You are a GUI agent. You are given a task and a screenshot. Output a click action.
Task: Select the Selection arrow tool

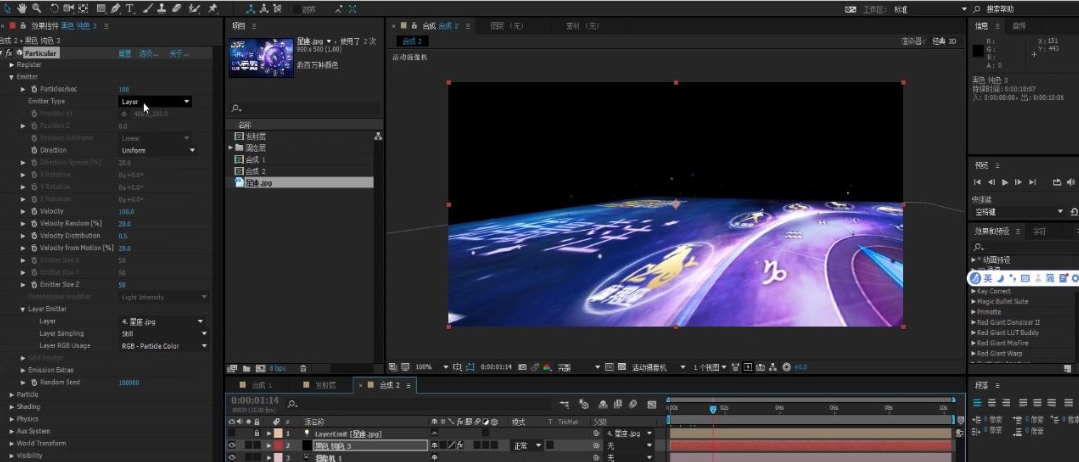click(8, 8)
